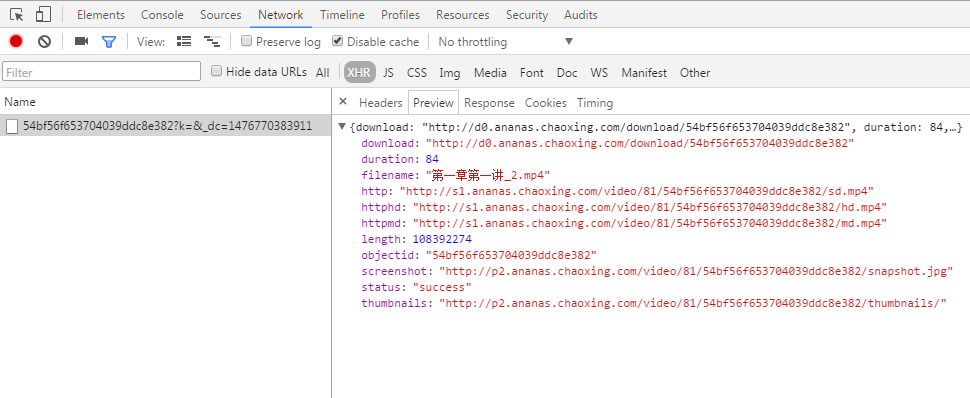Stop recording network log red button
The image size is (970, 398).
pyautogui.click(x=16, y=41)
